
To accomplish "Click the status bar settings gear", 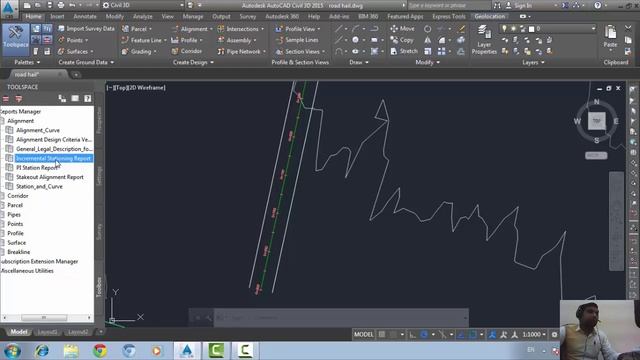I will point(554,335).
